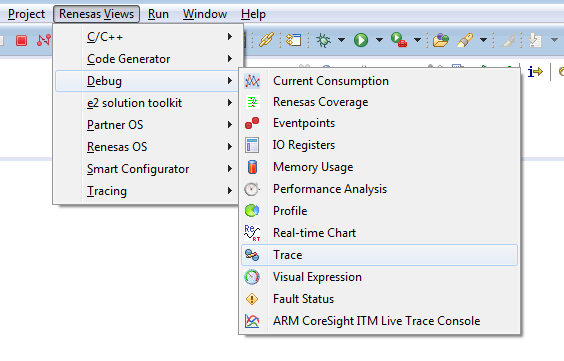This screenshot has height=361, width=564.
Task: Click the red Disconnect icon
Action: pyautogui.click(x=44, y=40)
